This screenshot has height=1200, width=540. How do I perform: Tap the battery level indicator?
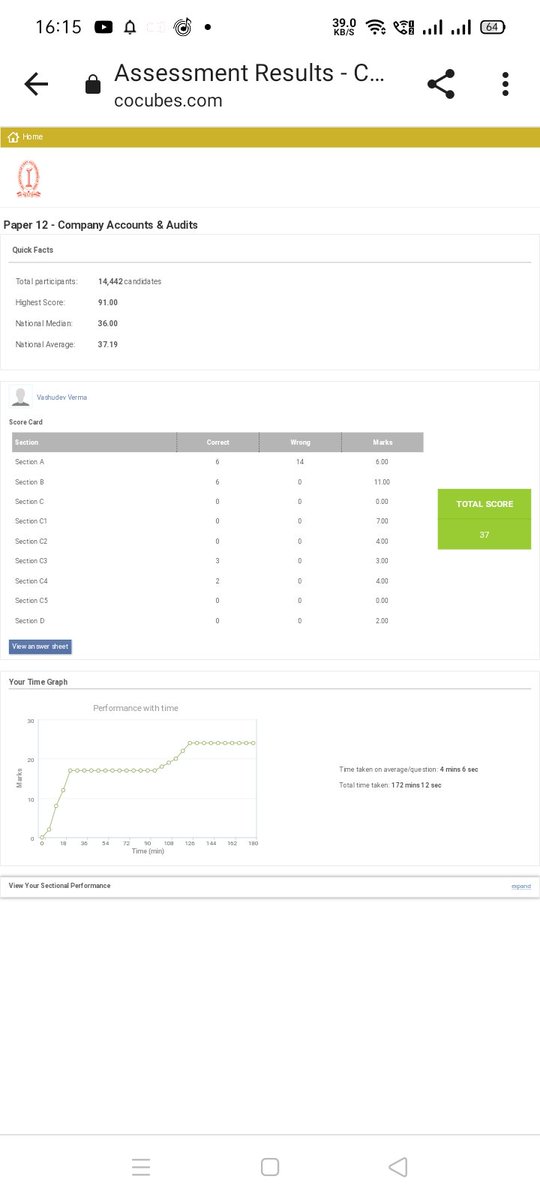point(492,27)
